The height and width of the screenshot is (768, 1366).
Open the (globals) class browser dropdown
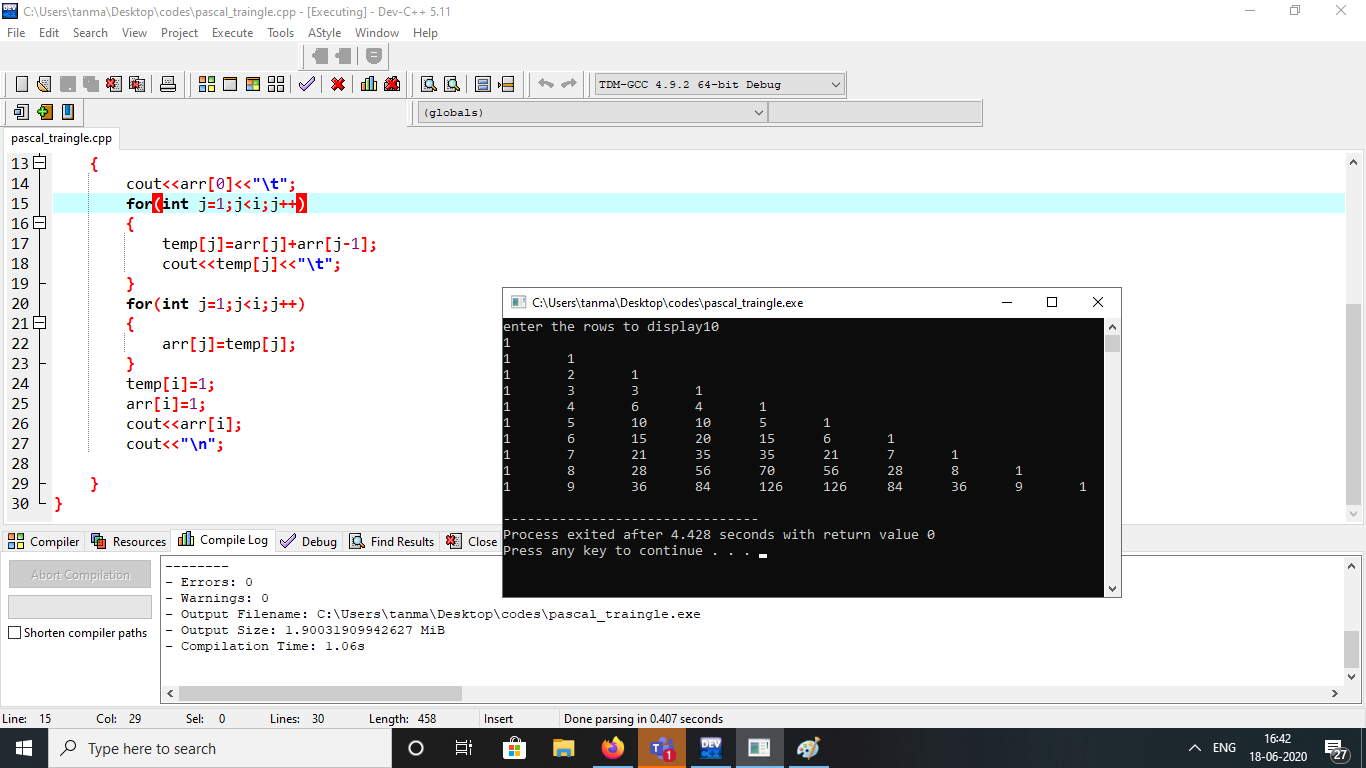tap(758, 112)
